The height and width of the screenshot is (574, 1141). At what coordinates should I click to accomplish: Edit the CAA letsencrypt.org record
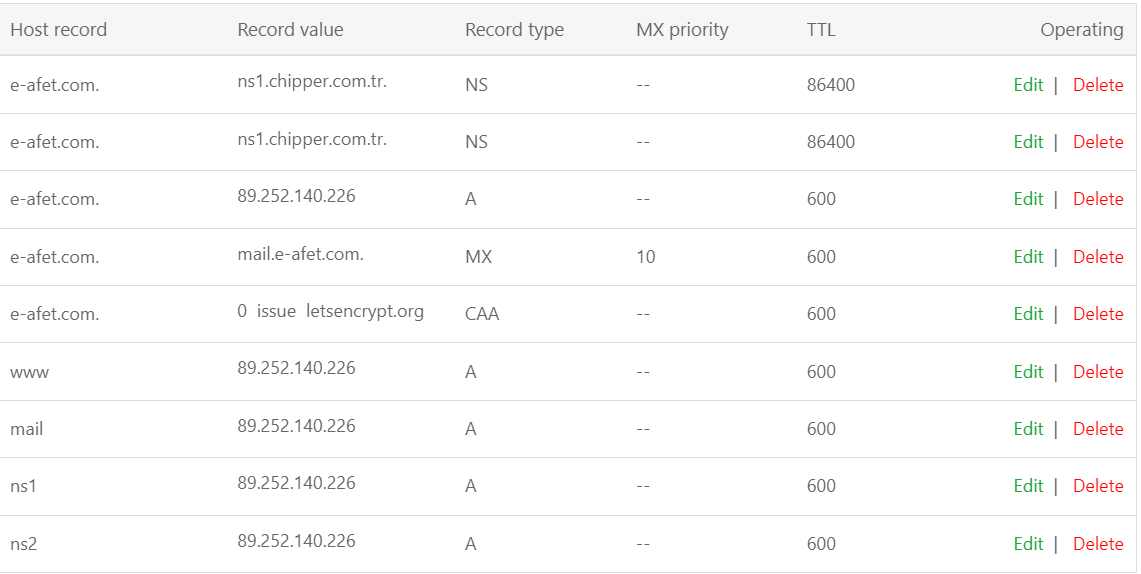[x=1028, y=314]
